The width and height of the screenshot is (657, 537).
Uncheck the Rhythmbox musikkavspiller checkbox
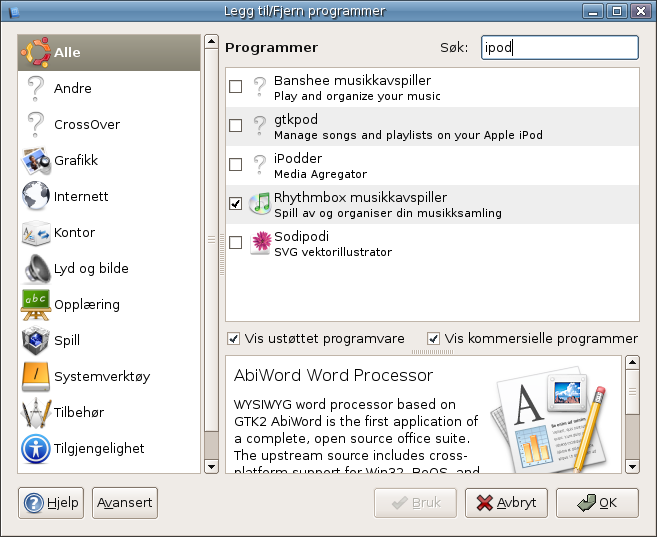click(235, 204)
